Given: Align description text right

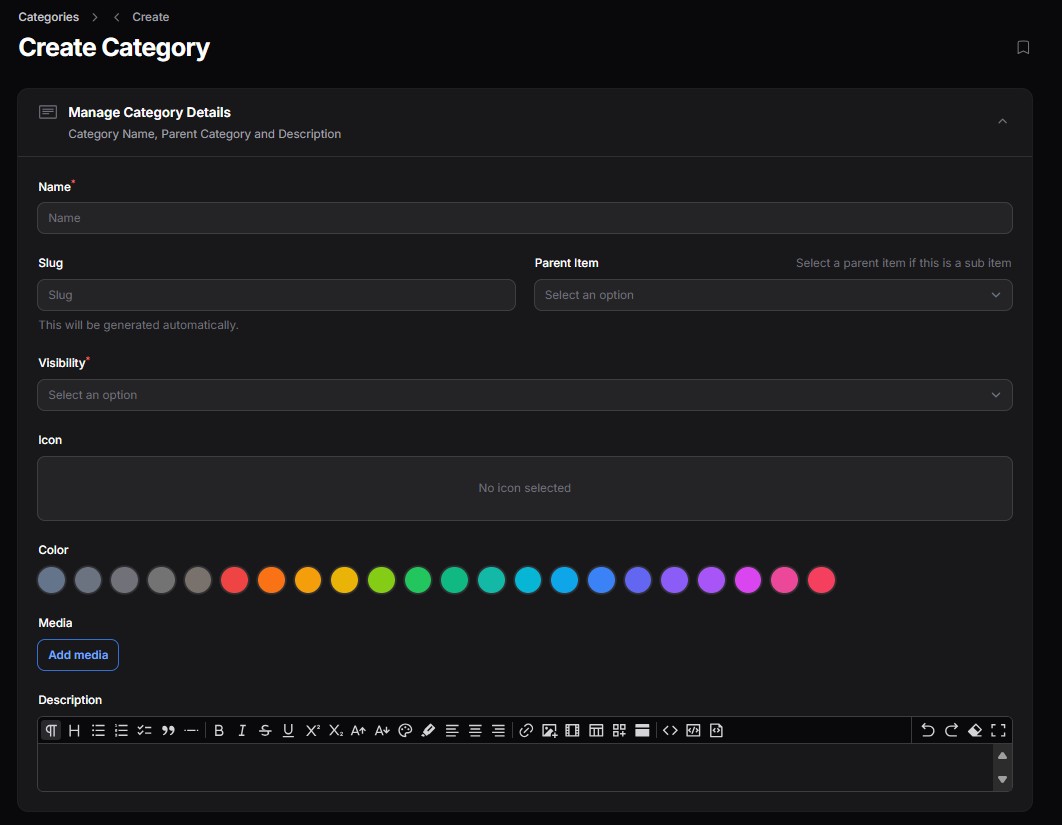Looking at the screenshot, I should point(498,730).
